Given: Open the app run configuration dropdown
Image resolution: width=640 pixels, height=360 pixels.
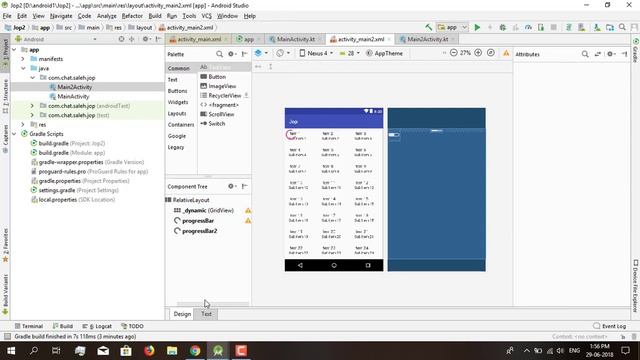Looking at the screenshot, I should pyautogui.click(x=452, y=27).
